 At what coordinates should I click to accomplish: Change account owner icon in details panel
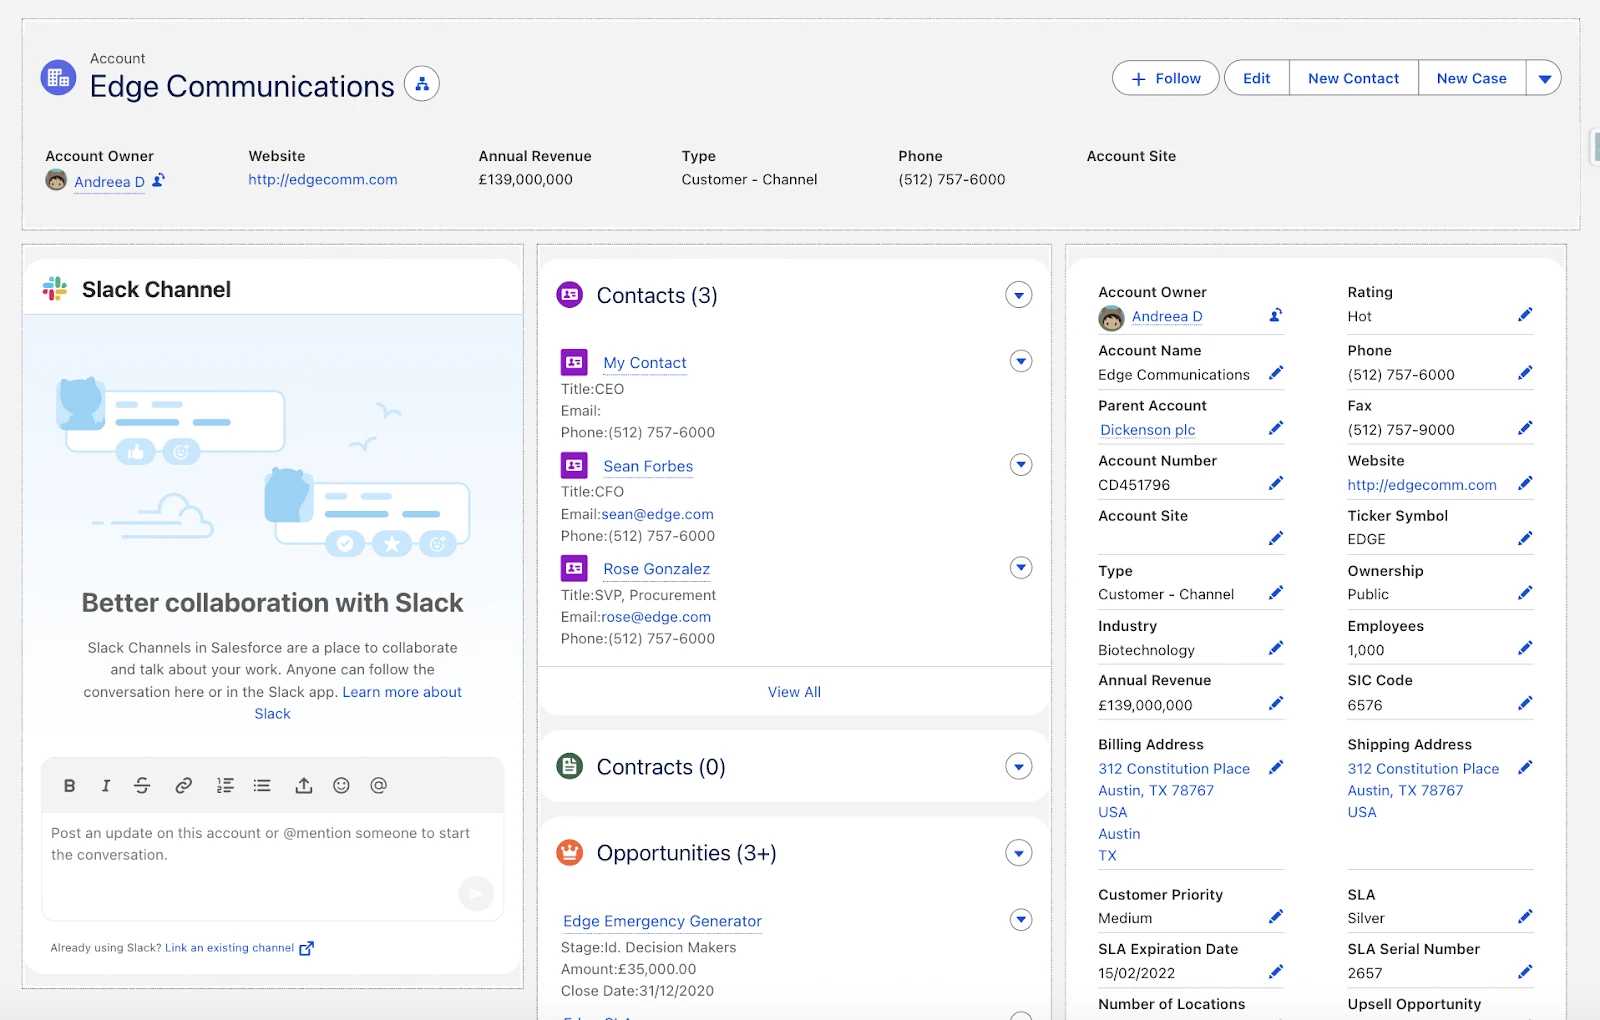click(x=1275, y=315)
